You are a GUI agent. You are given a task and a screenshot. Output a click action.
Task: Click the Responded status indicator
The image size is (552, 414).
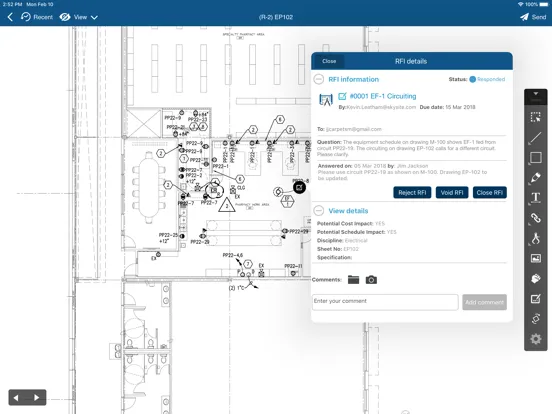(x=487, y=79)
